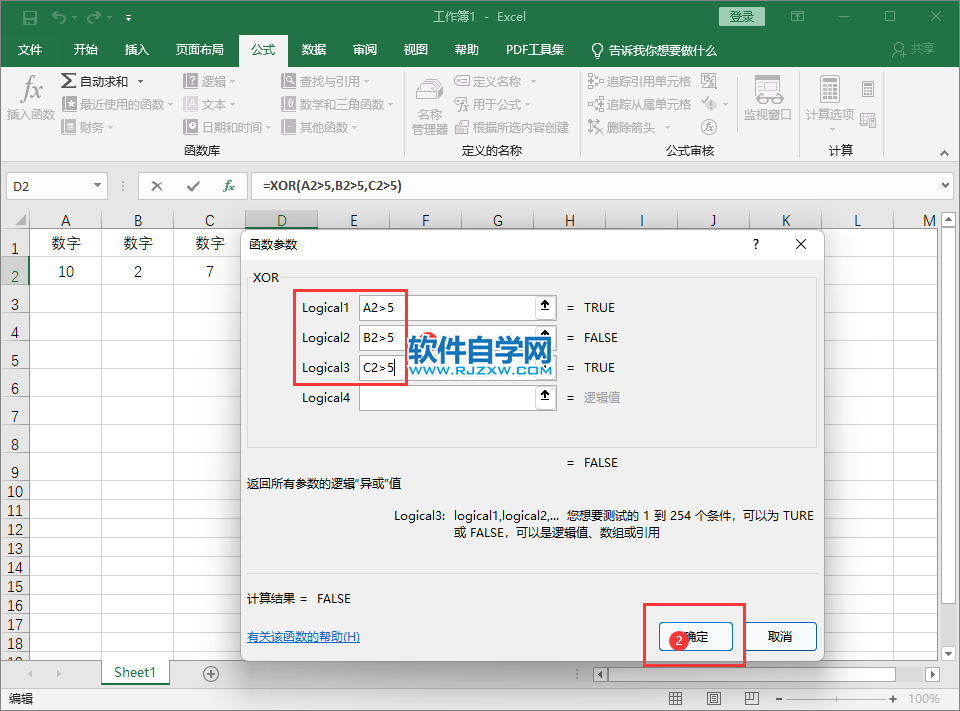Click in Logical4 input field
Screen dimensions: 960x711
tap(447, 397)
